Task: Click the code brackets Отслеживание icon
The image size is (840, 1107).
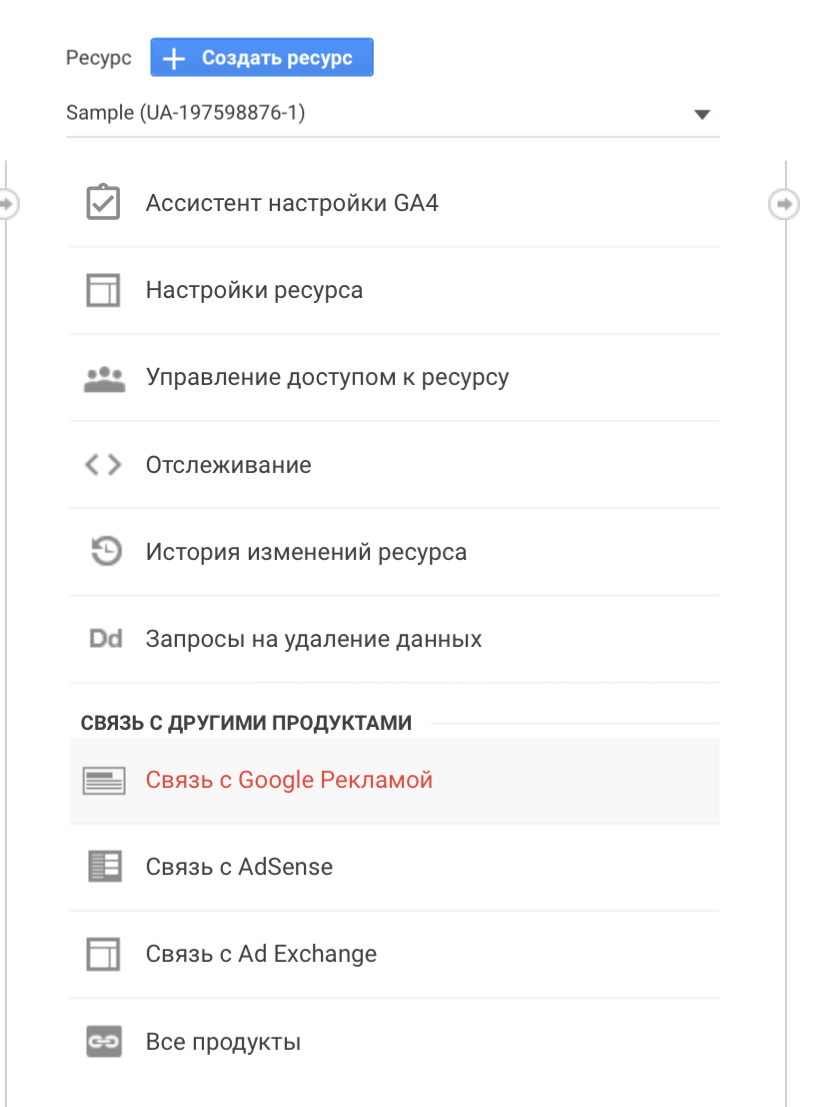Action: [103, 465]
